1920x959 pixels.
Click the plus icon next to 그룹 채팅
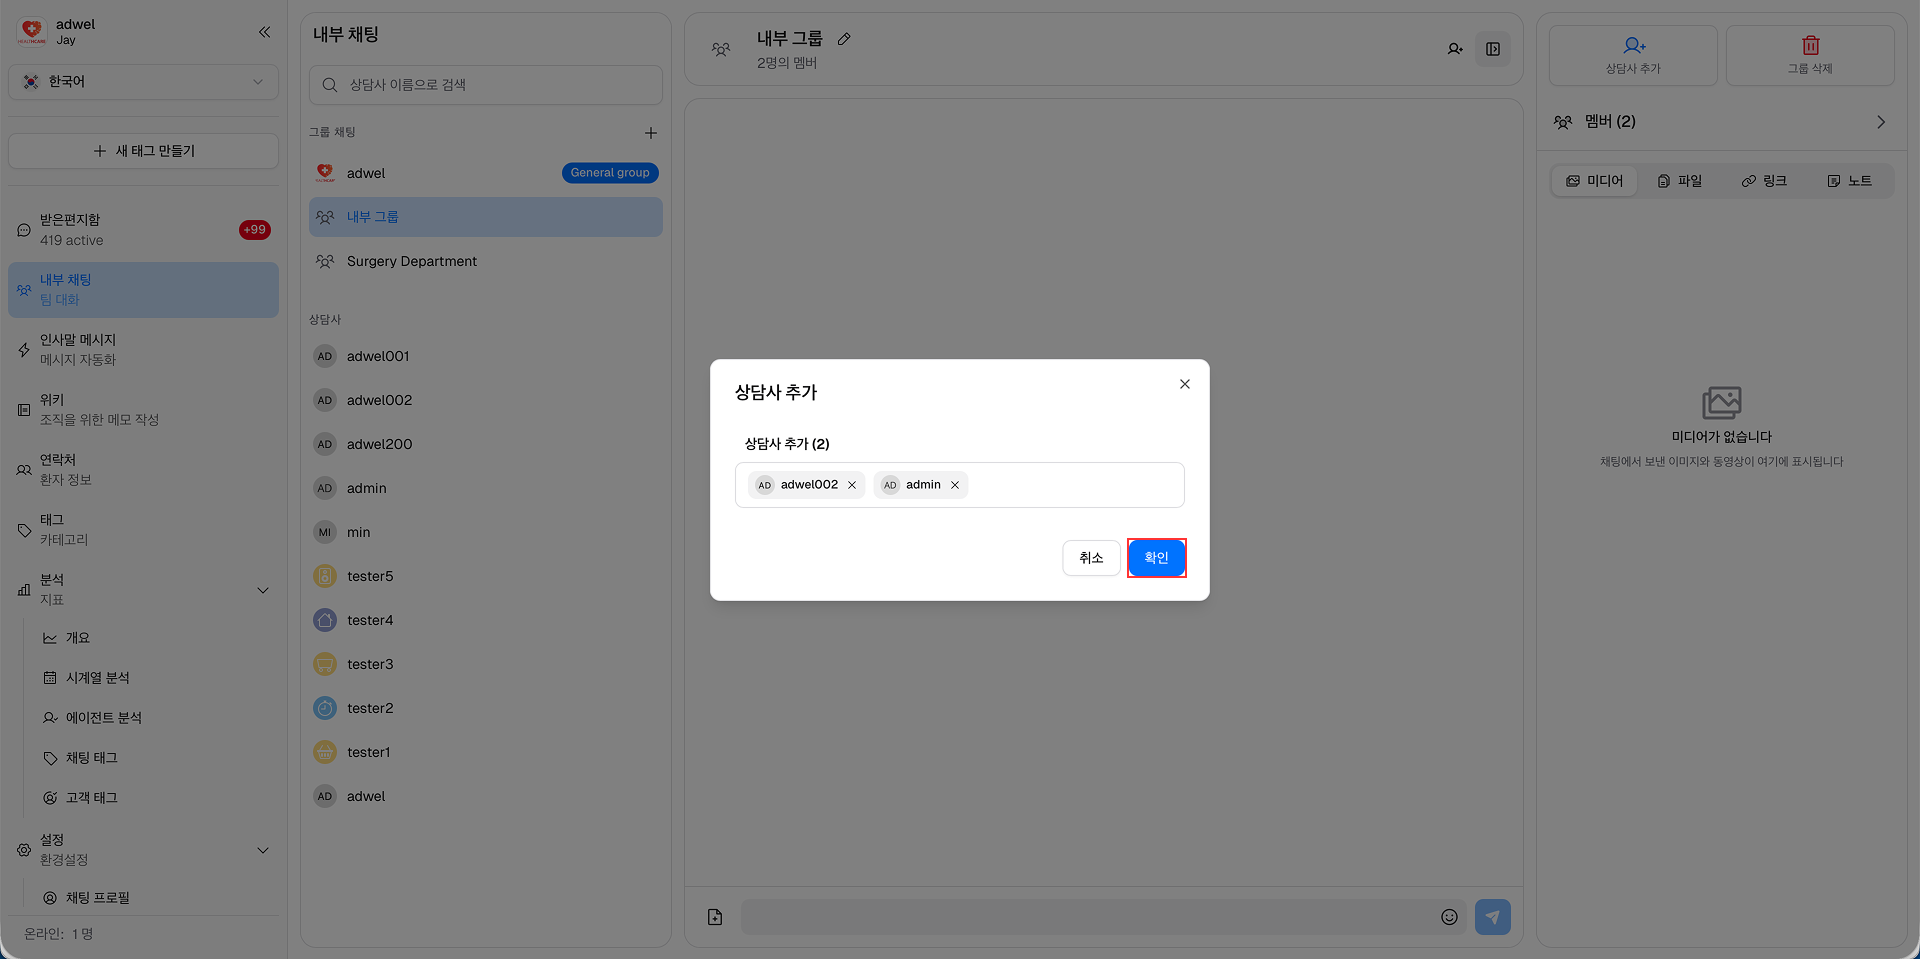point(650,132)
